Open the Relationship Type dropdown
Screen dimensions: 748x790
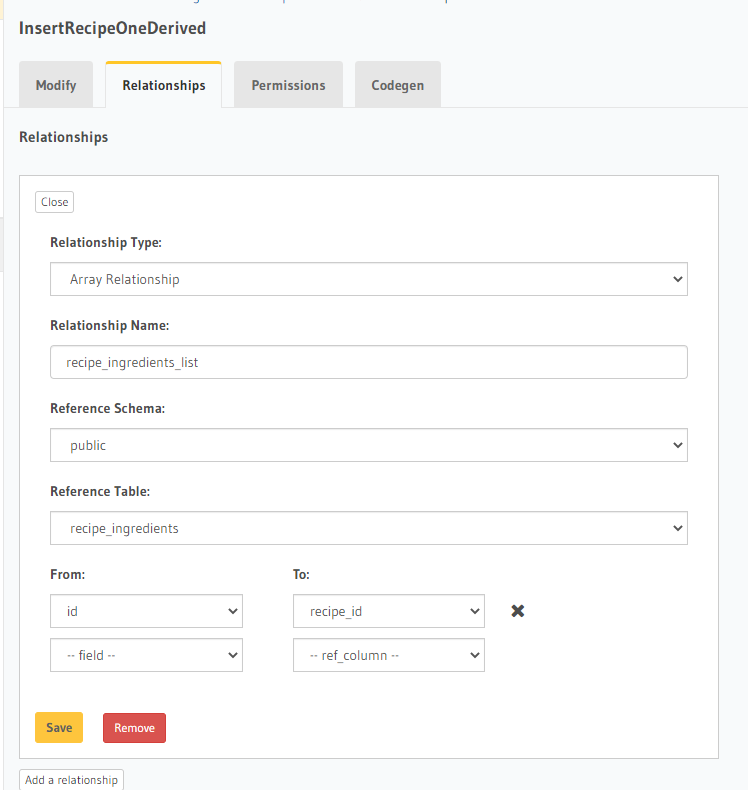(369, 279)
